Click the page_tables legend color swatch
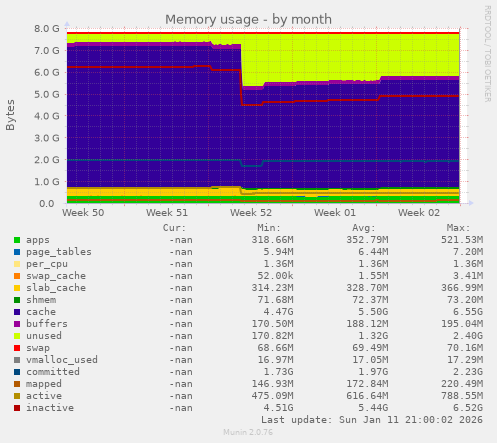 [x=17, y=252]
